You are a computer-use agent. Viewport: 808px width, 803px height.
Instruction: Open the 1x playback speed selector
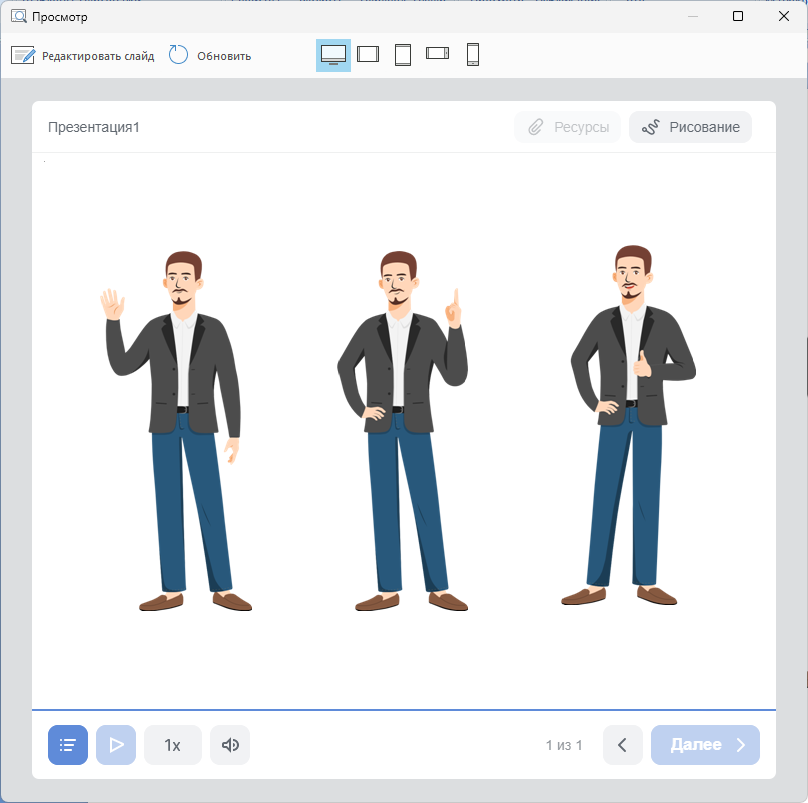(172, 744)
